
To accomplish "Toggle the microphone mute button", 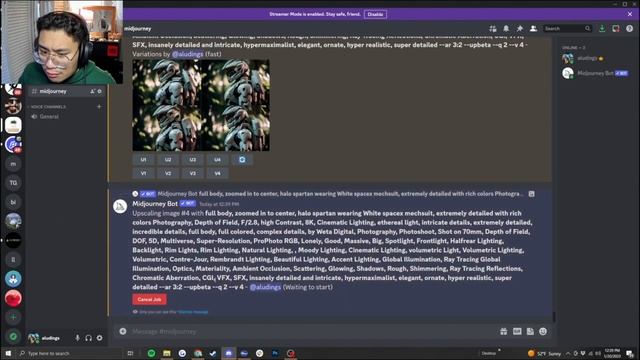I will (77, 338).
